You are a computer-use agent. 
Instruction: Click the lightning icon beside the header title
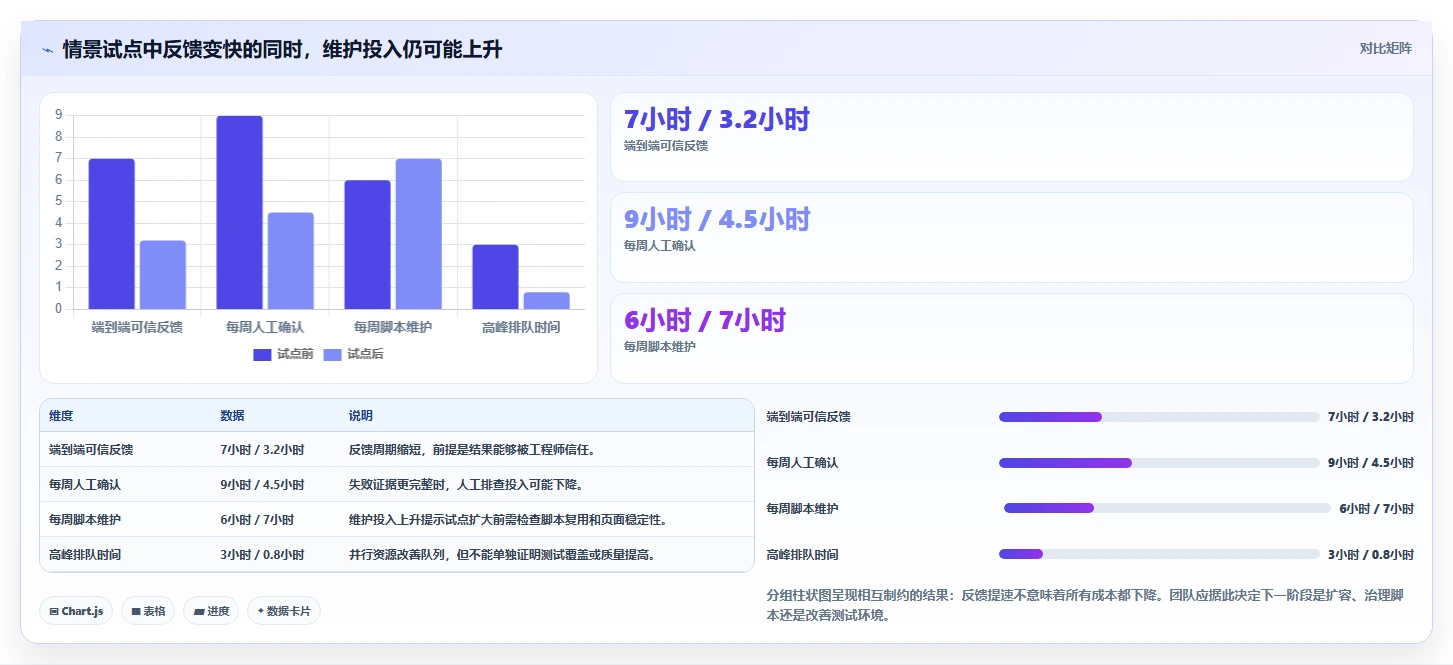[x=47, y=50]
